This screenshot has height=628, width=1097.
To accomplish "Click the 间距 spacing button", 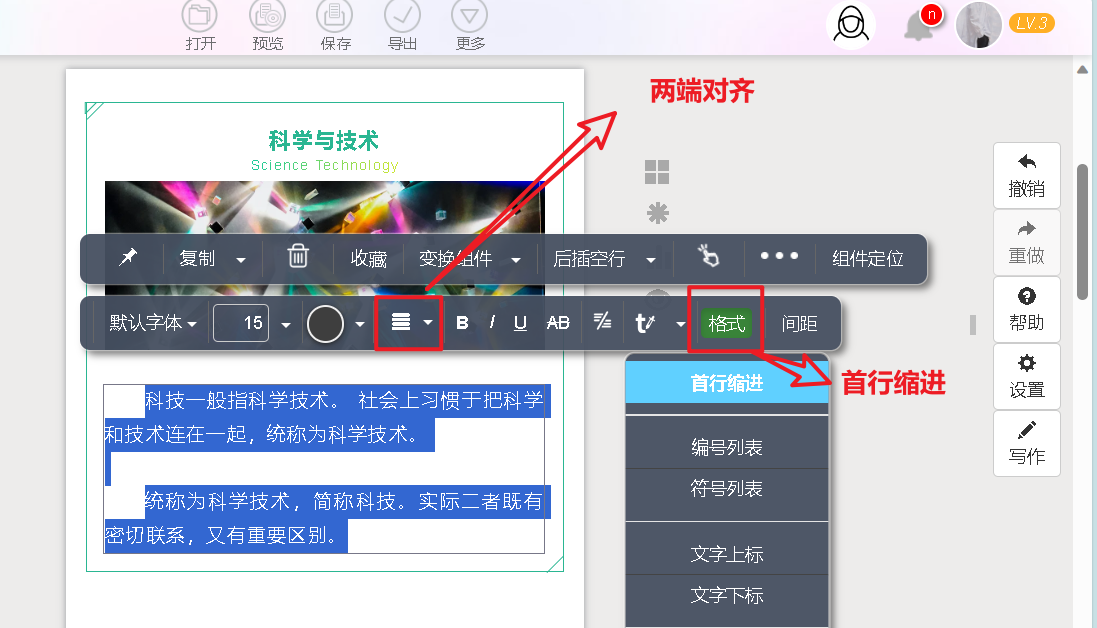I will point(799,324).
